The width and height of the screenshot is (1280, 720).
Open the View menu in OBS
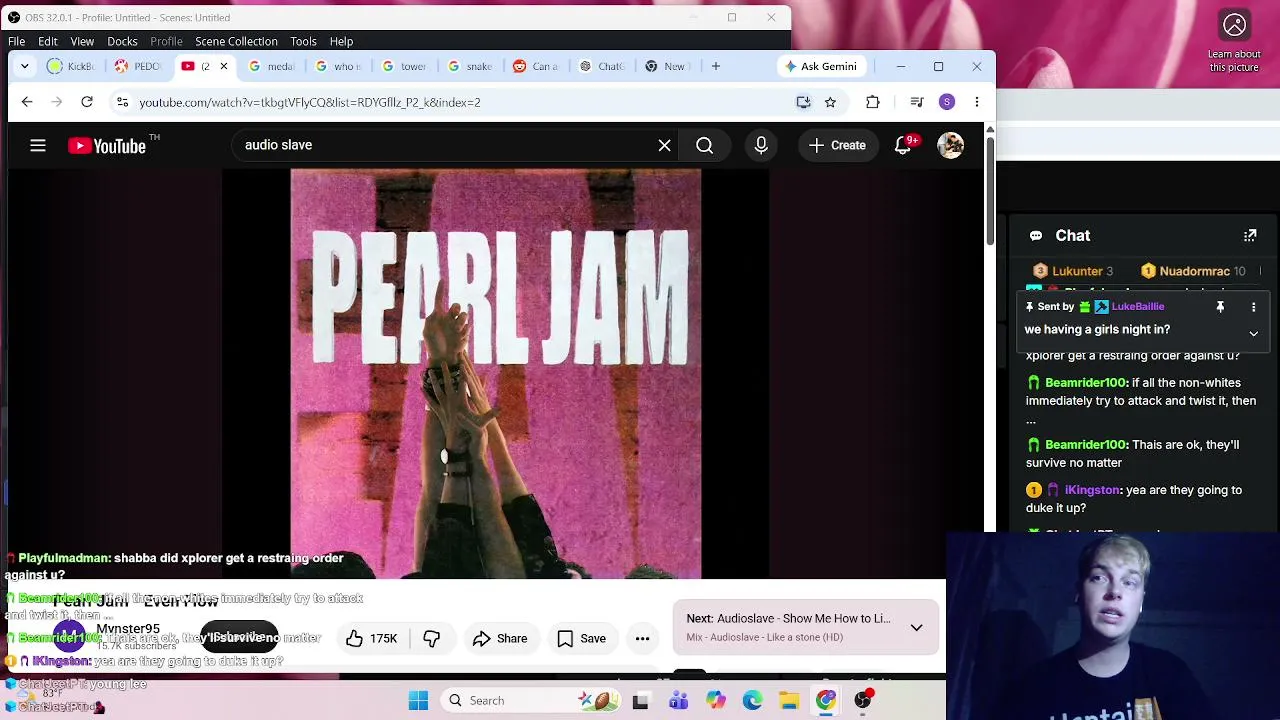pyautogui.click(x=82, y=41)
